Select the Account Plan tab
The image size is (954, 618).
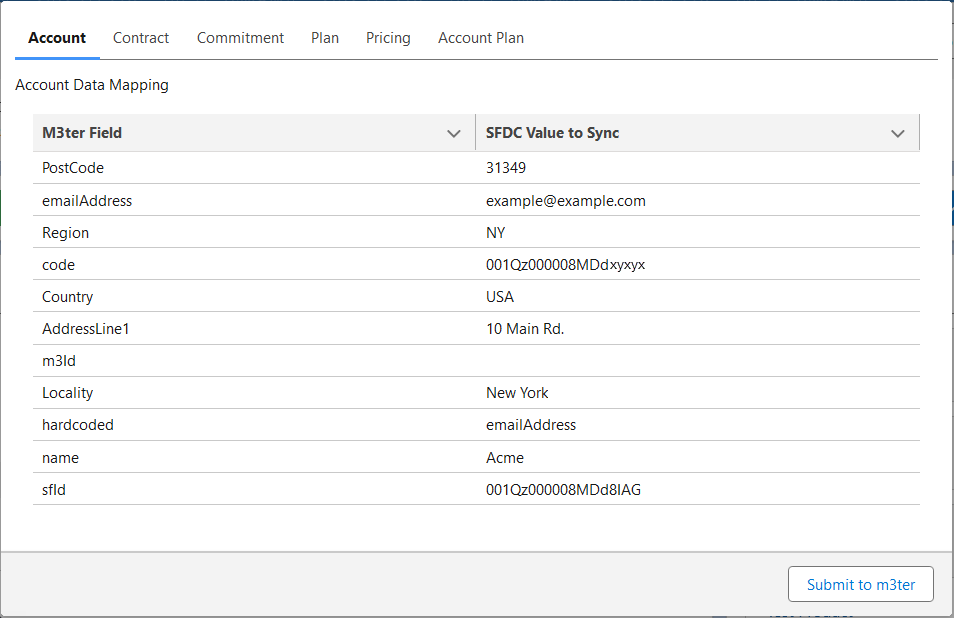(481, 38)
